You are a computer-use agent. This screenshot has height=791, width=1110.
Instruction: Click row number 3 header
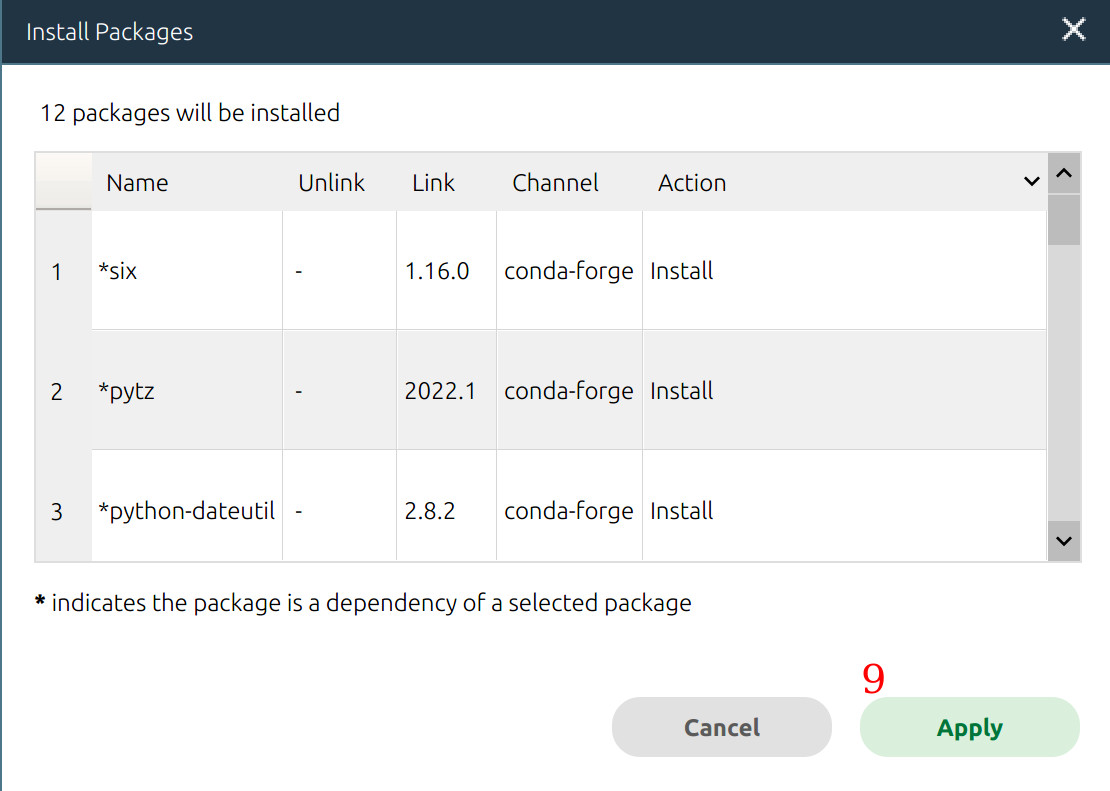pyautogui.click(x=57, y=511)
